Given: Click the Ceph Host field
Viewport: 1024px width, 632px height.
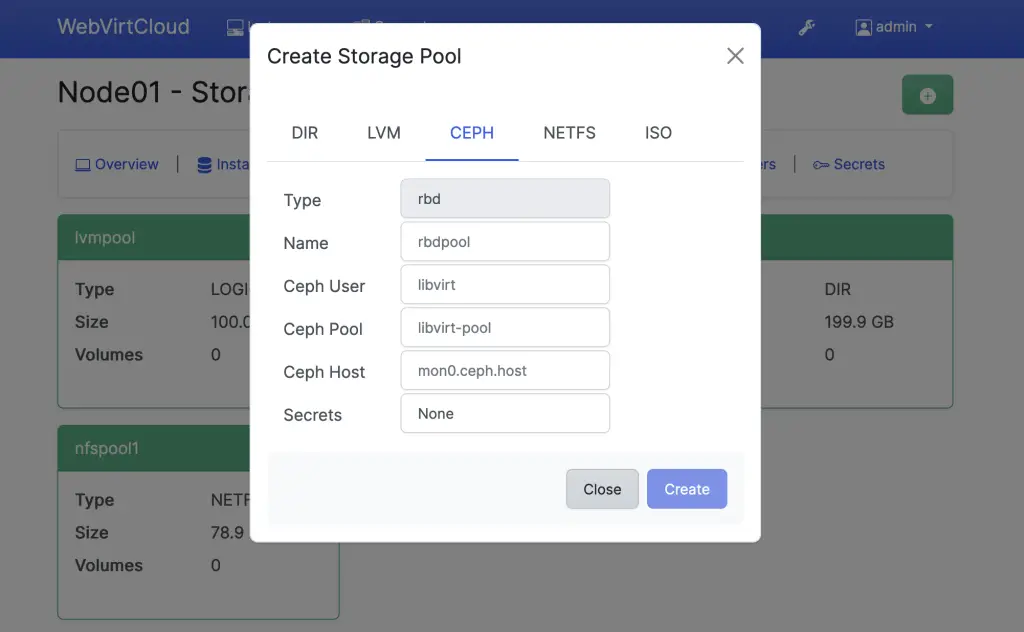Looking at the screenshot, I should [505, 370].
